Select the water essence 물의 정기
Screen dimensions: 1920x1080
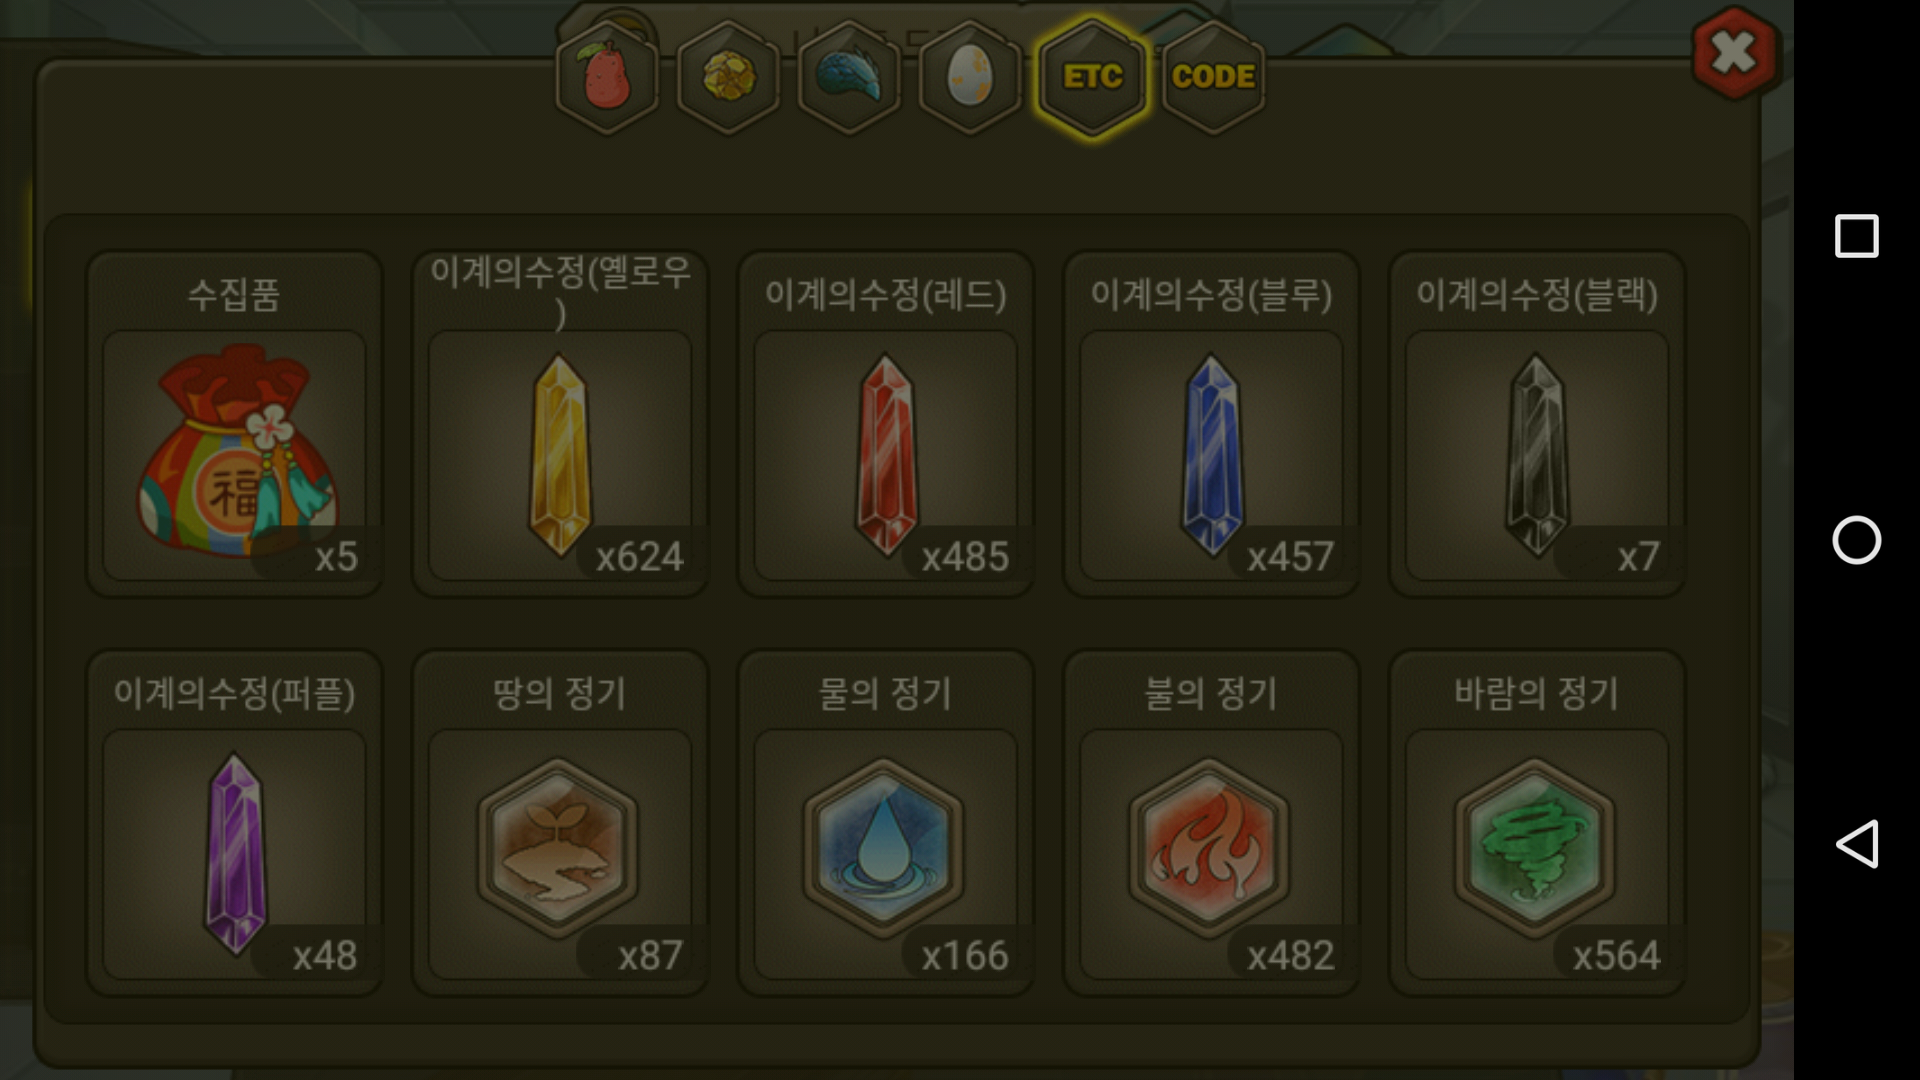(886, 823)
